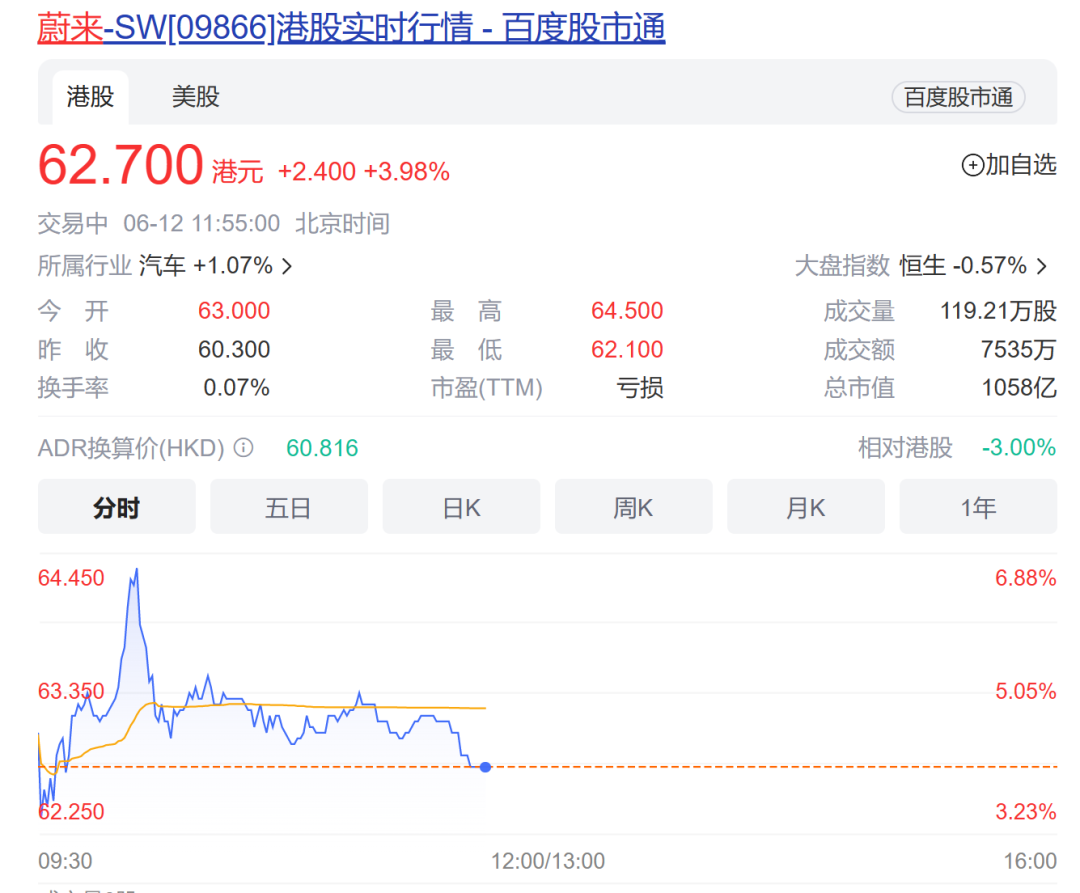The image size is (1080, 893).
Task: Click the price peak on intraday chart
Action: pos(136,570)
